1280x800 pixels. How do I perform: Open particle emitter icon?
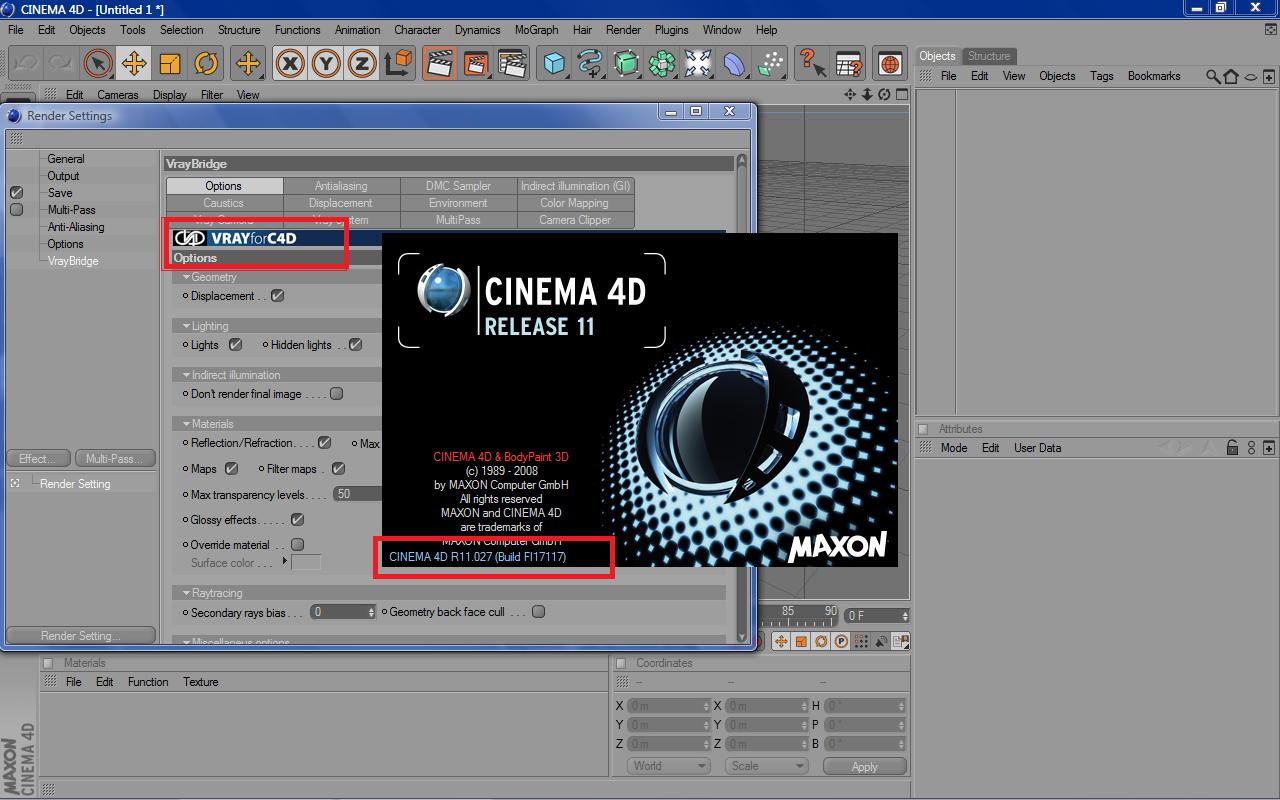[770, 64]
